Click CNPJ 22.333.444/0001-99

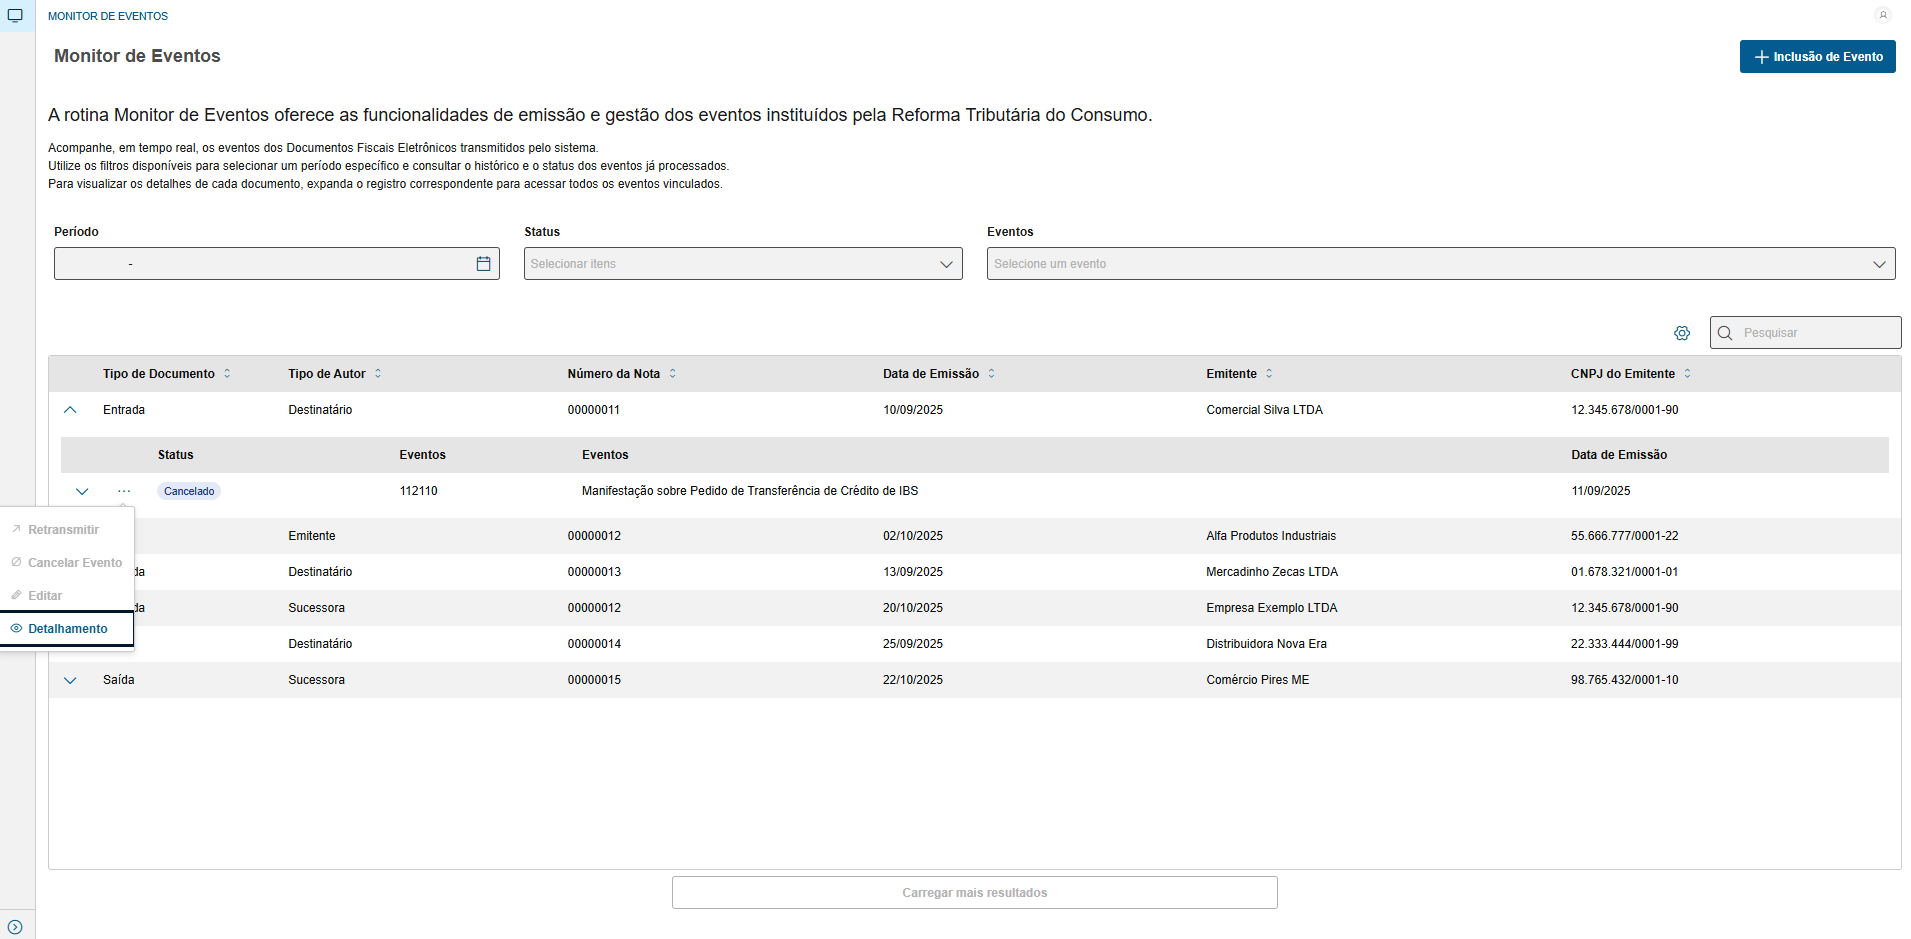1625,644
